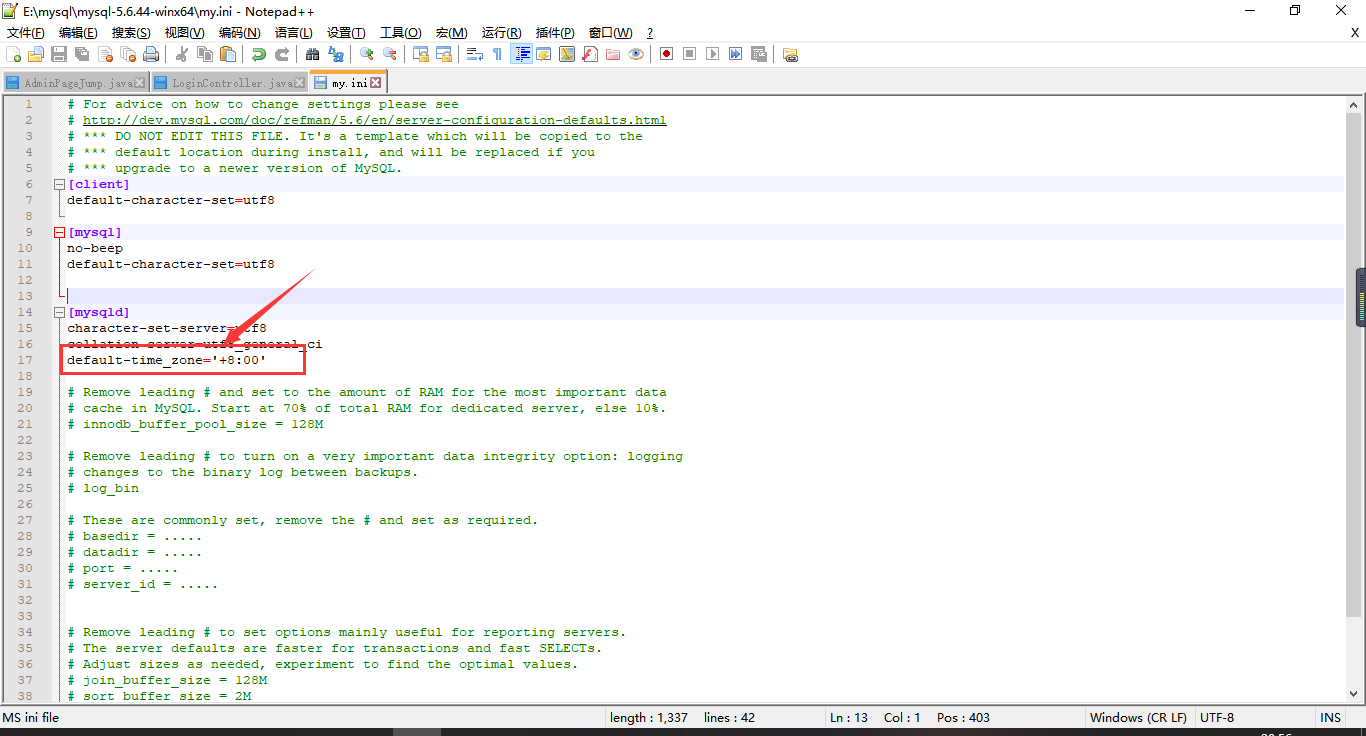Viewport: 1366px width, 736px height.
Task: Click the Zoom In magnifier icon
Action: (x=366, y=54)
